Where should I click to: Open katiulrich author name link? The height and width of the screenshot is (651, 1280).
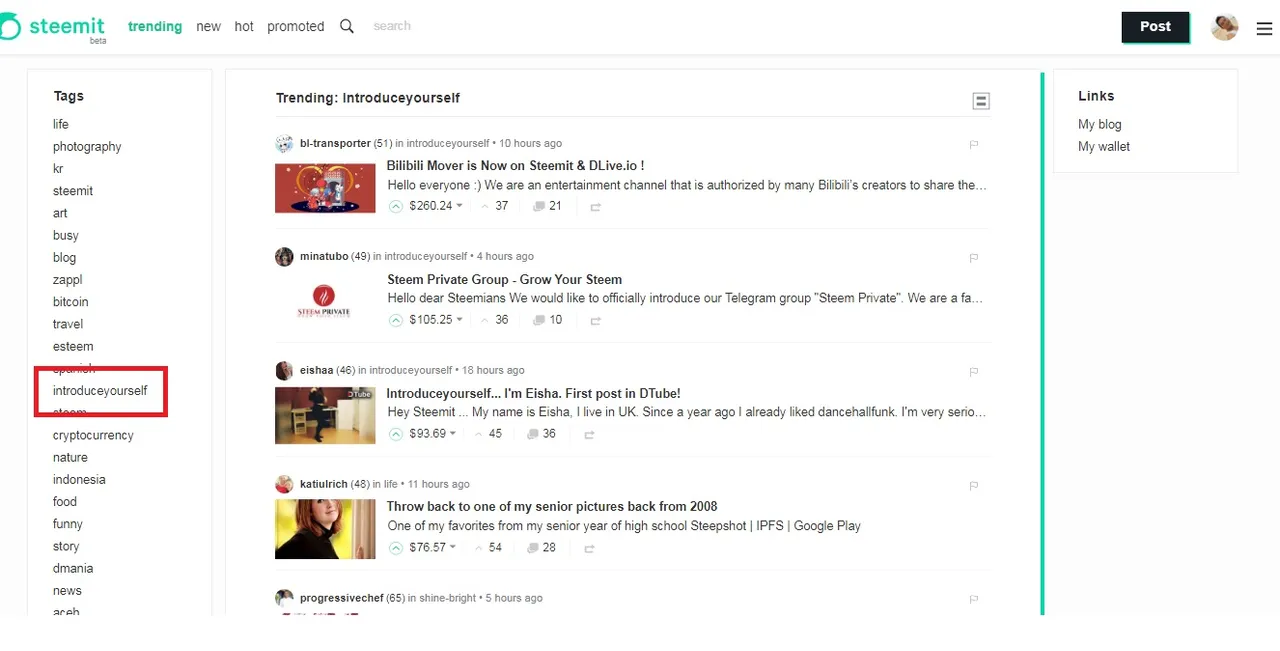pyautogui.click(x=323, y=484)
